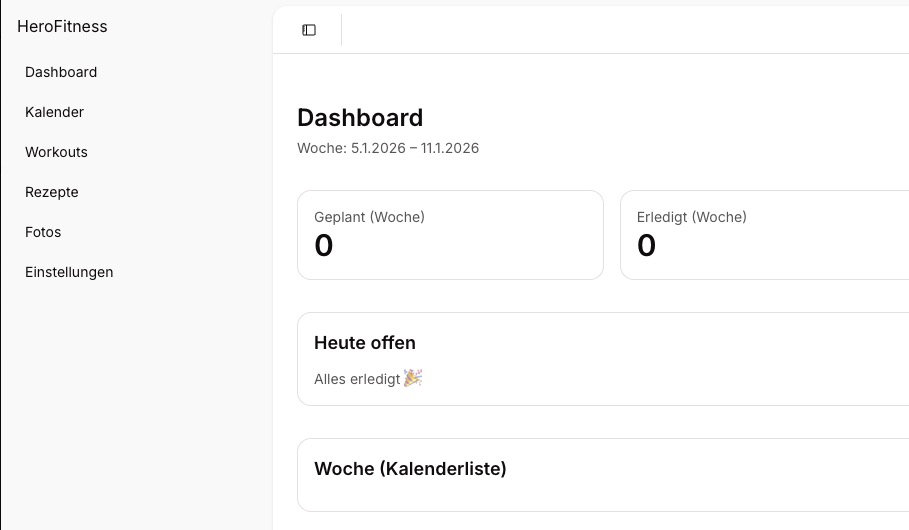Open Einstellungen in the sidebar
Image resolution: width=909 pixels, height=530 pixels.
point(69,272)
